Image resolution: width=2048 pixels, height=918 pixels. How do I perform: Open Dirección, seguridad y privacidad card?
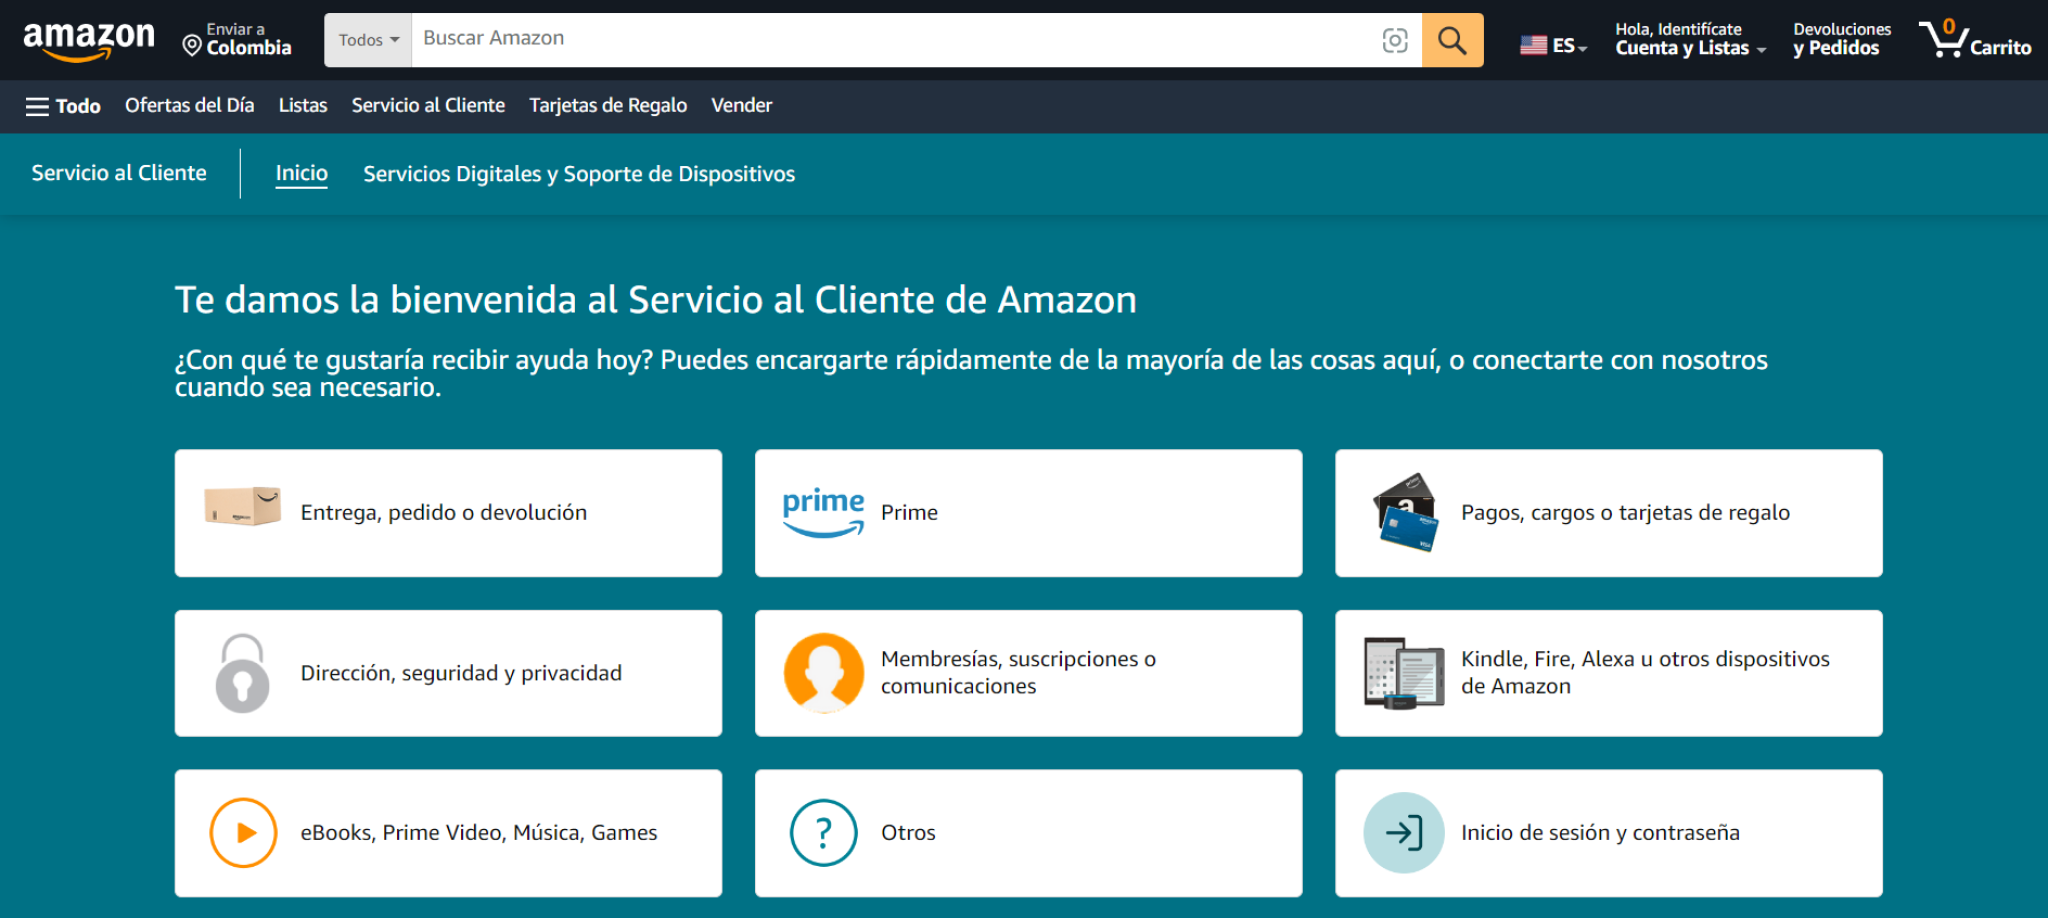[x=448, y=673]
